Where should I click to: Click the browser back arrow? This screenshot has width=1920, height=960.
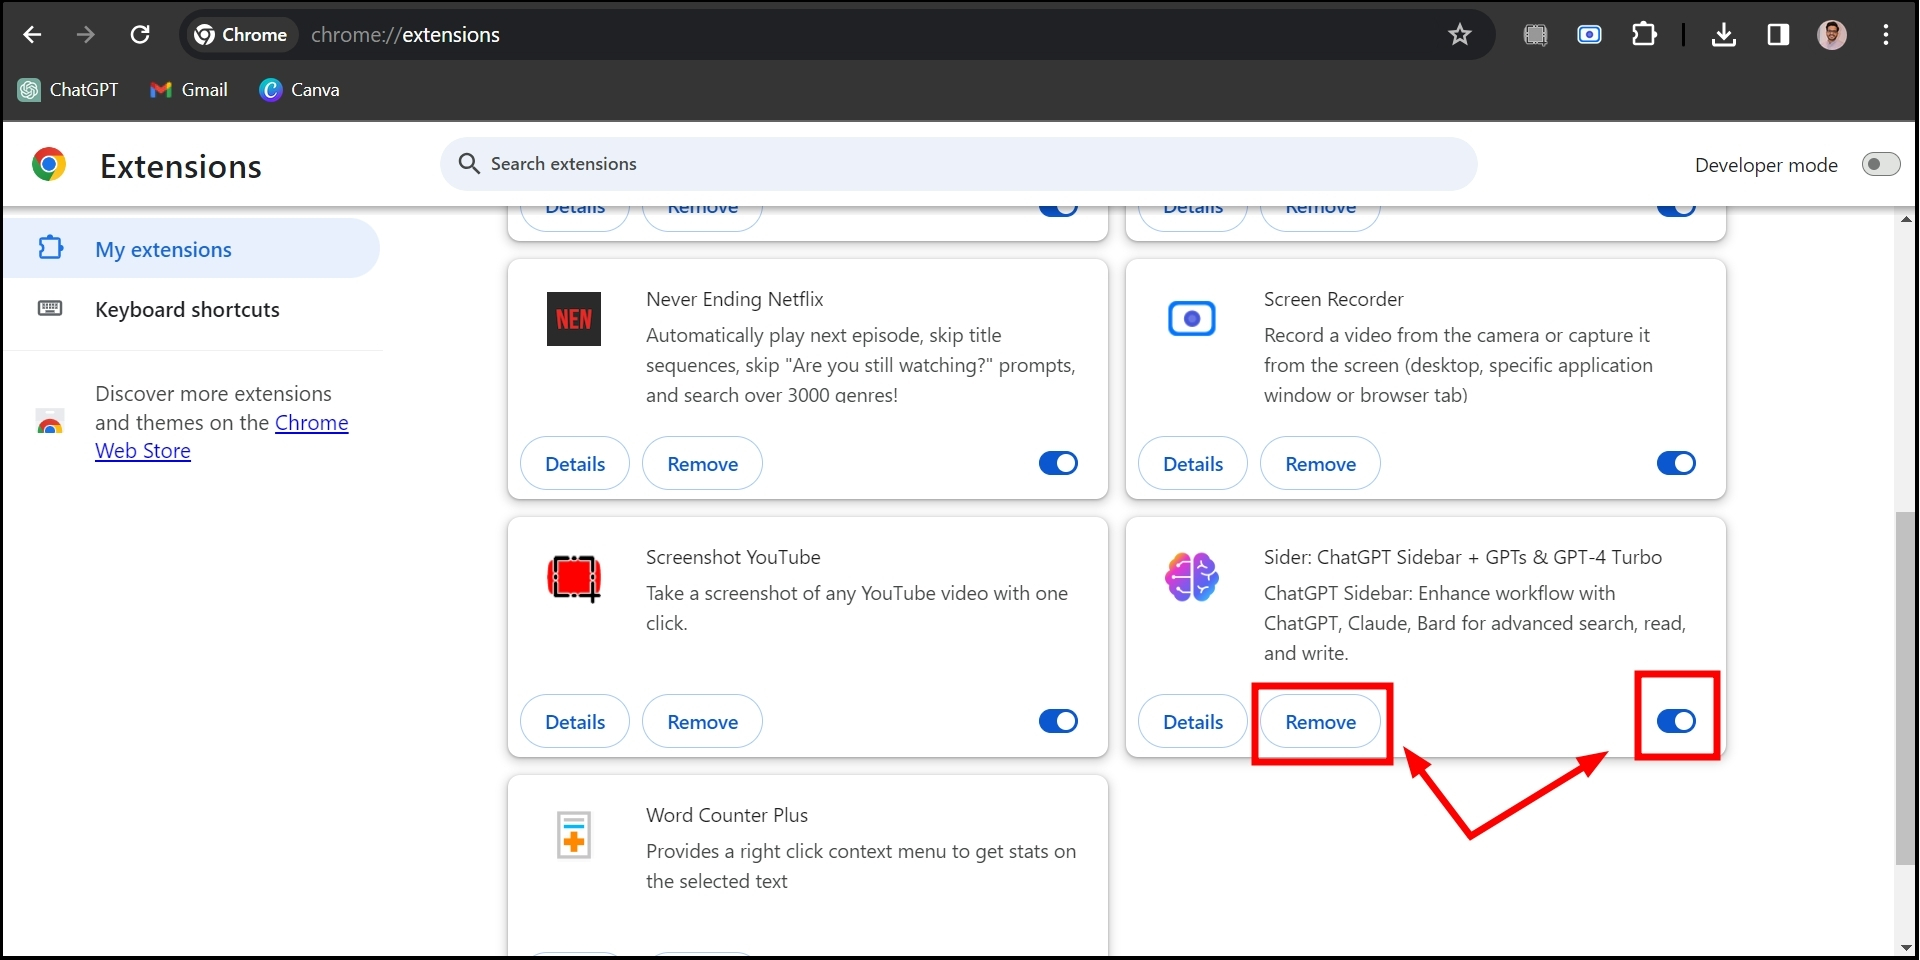32,35
